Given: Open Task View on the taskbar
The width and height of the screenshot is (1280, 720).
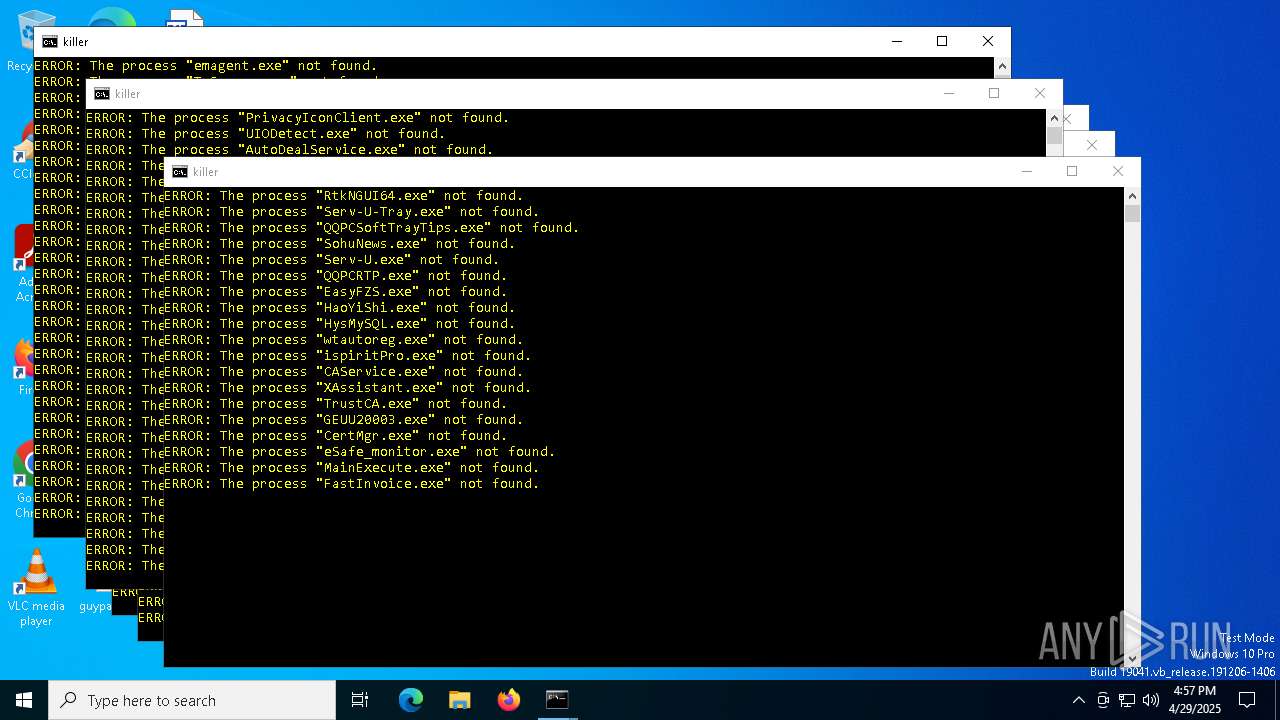Looking at the screenshot, I should tap(360, 700).
